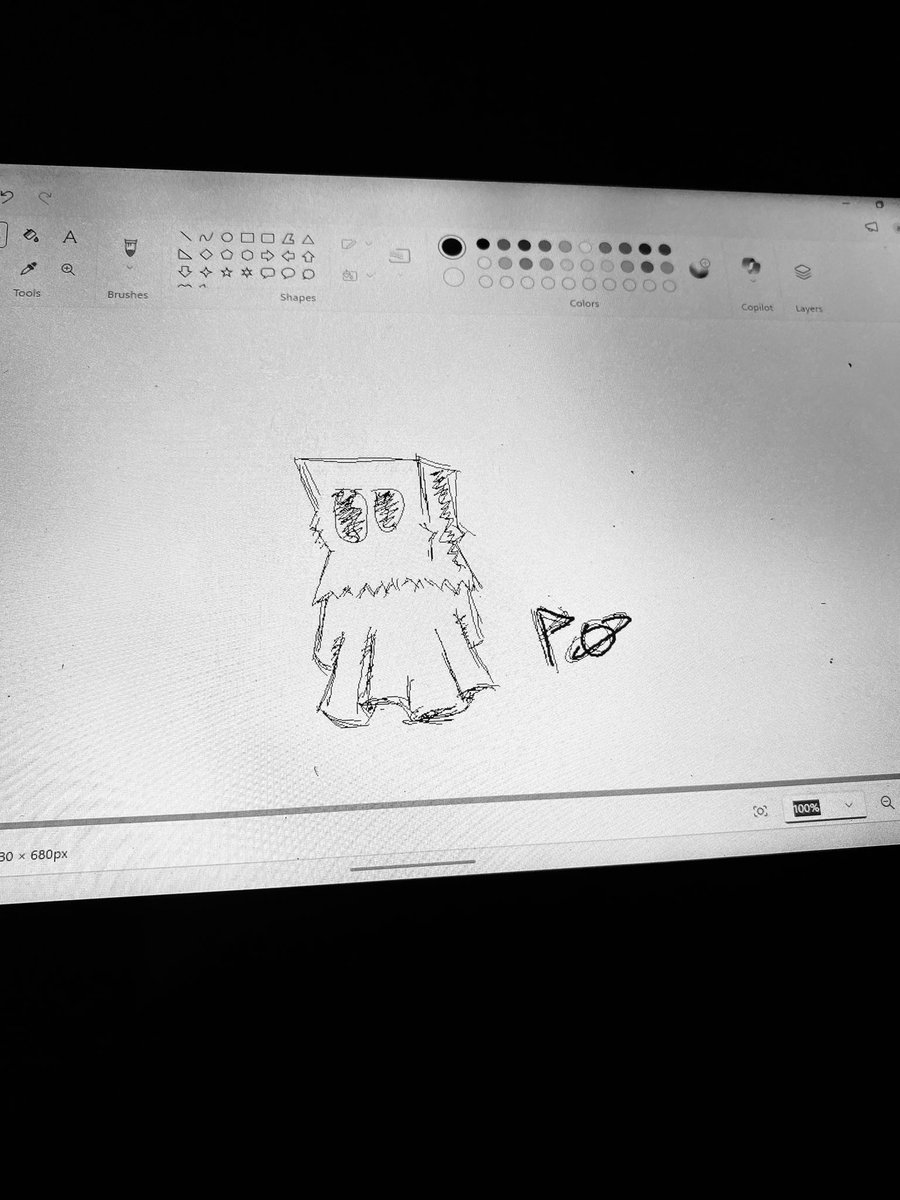900x1200 pixels.
Task: Click the "Tools" group label
Action: 27,293
